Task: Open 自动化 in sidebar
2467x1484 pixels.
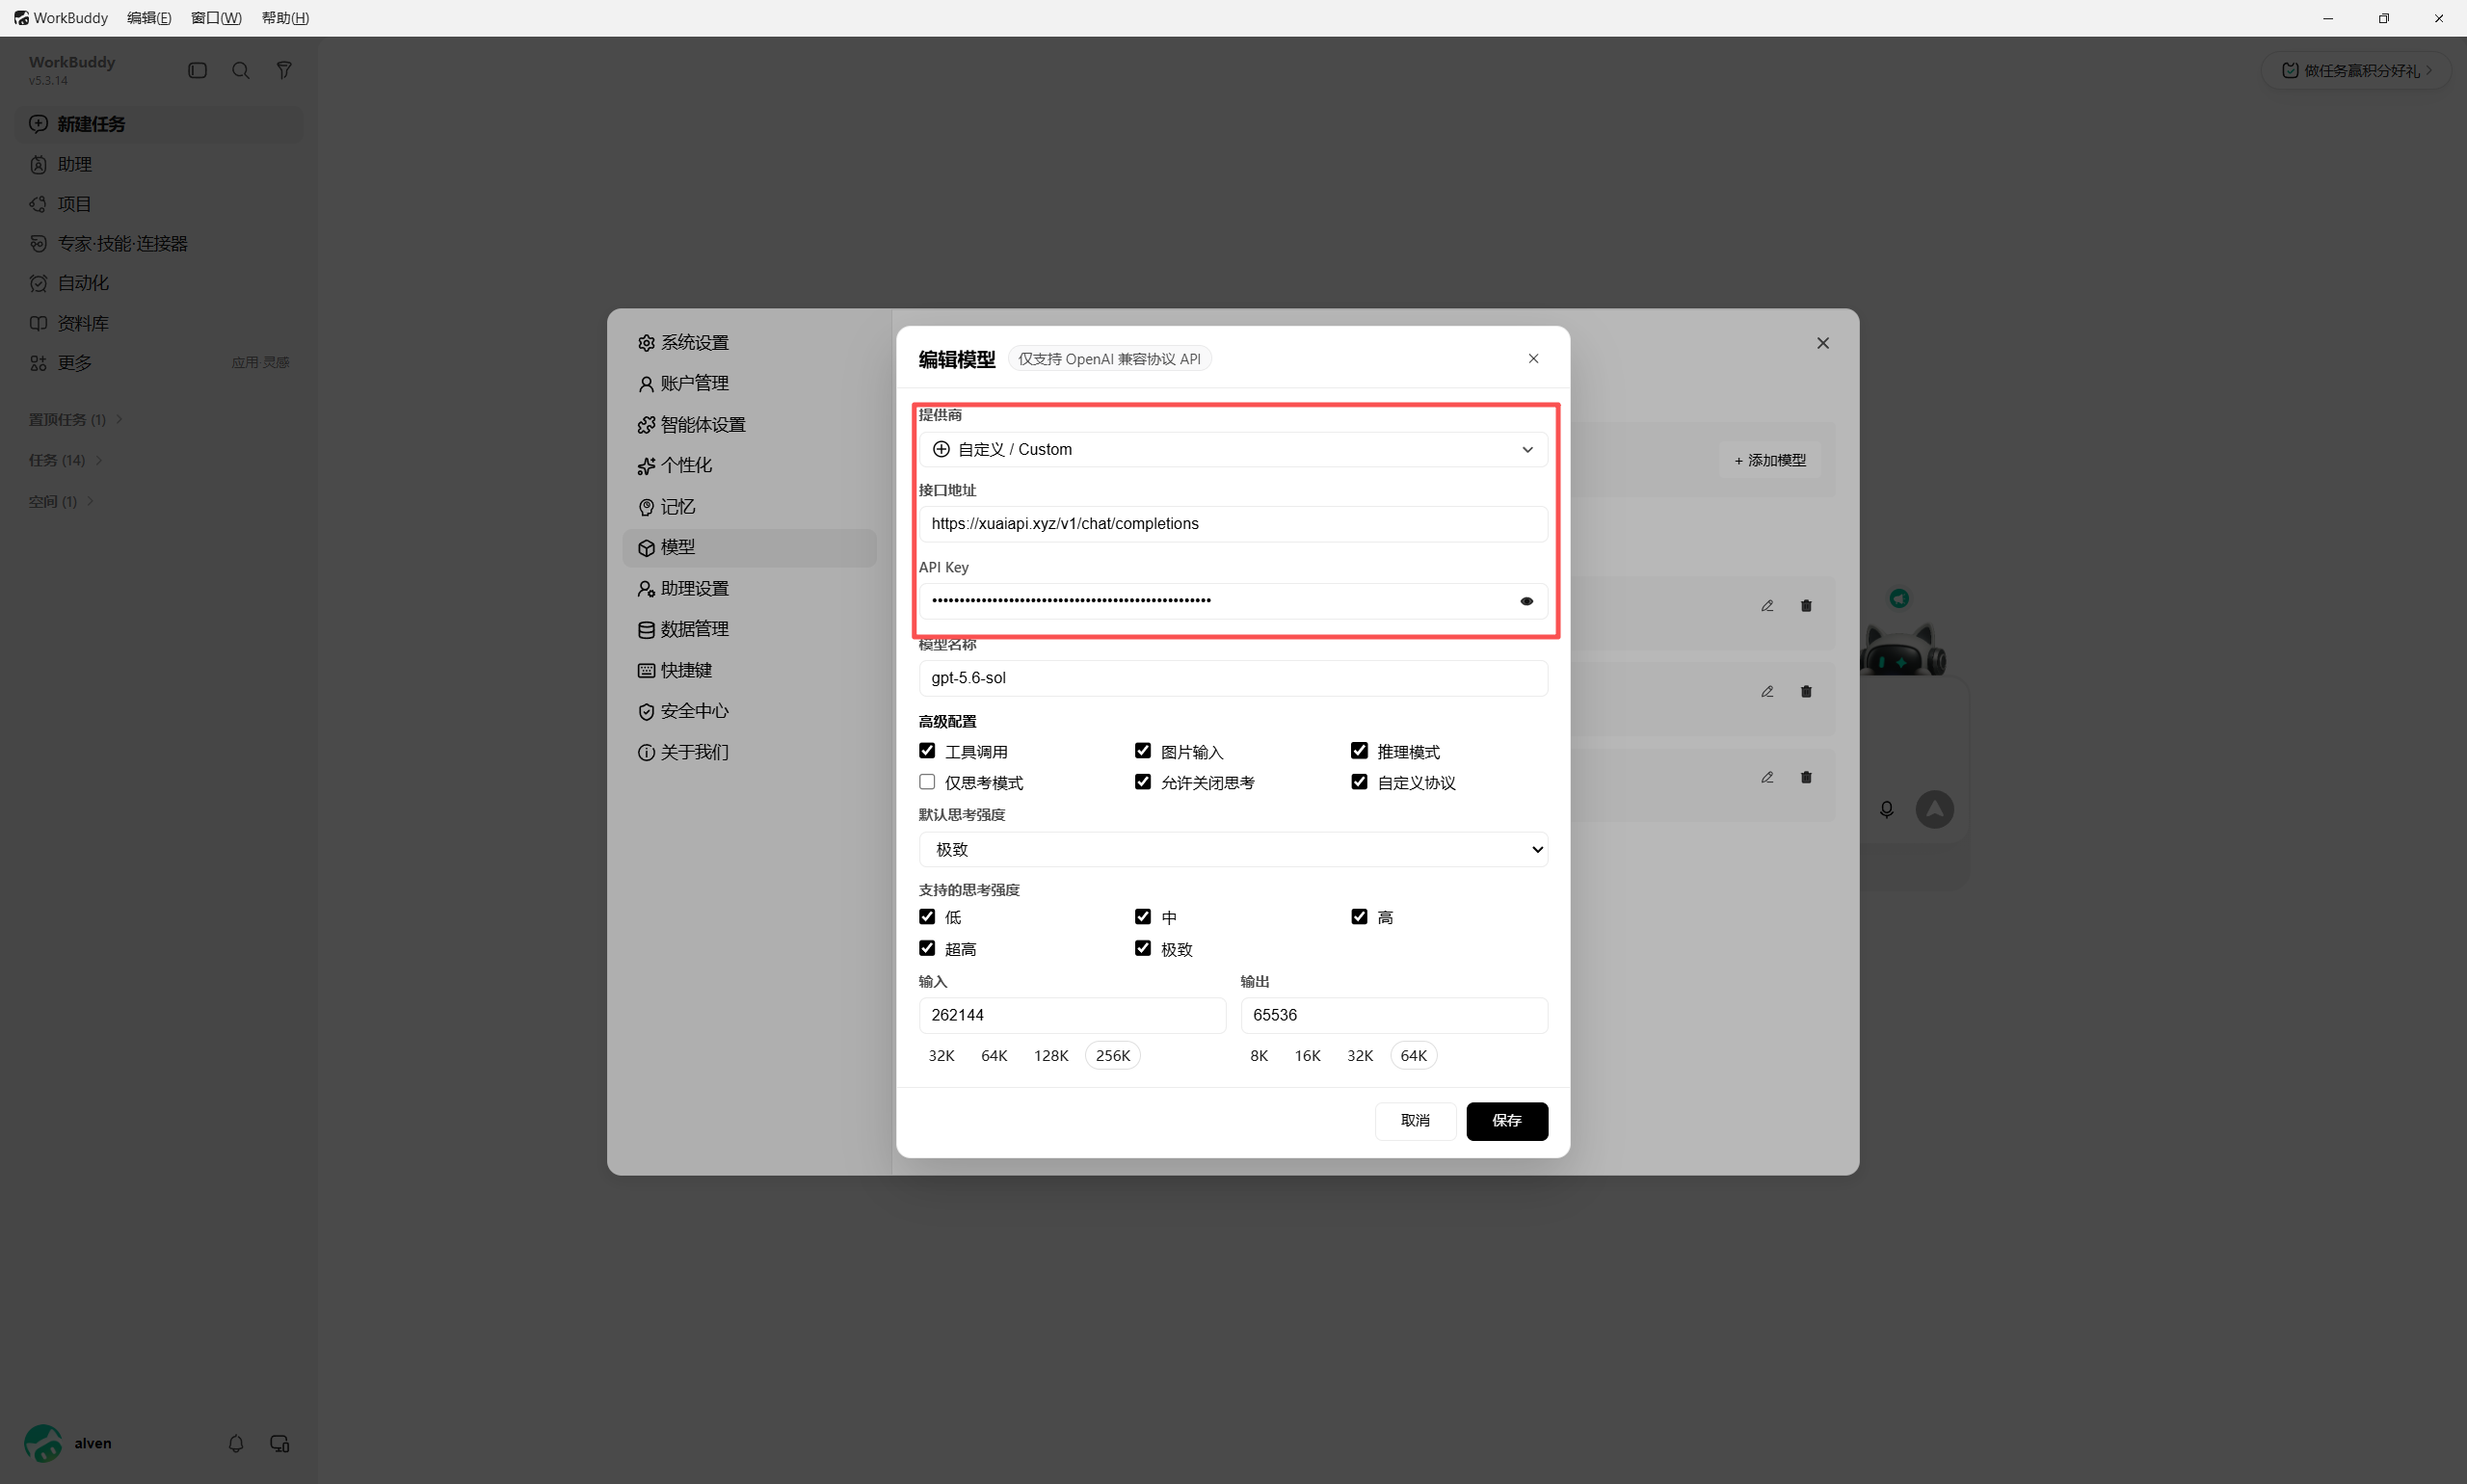Action: pyautogui.click(x=161, y=283)
